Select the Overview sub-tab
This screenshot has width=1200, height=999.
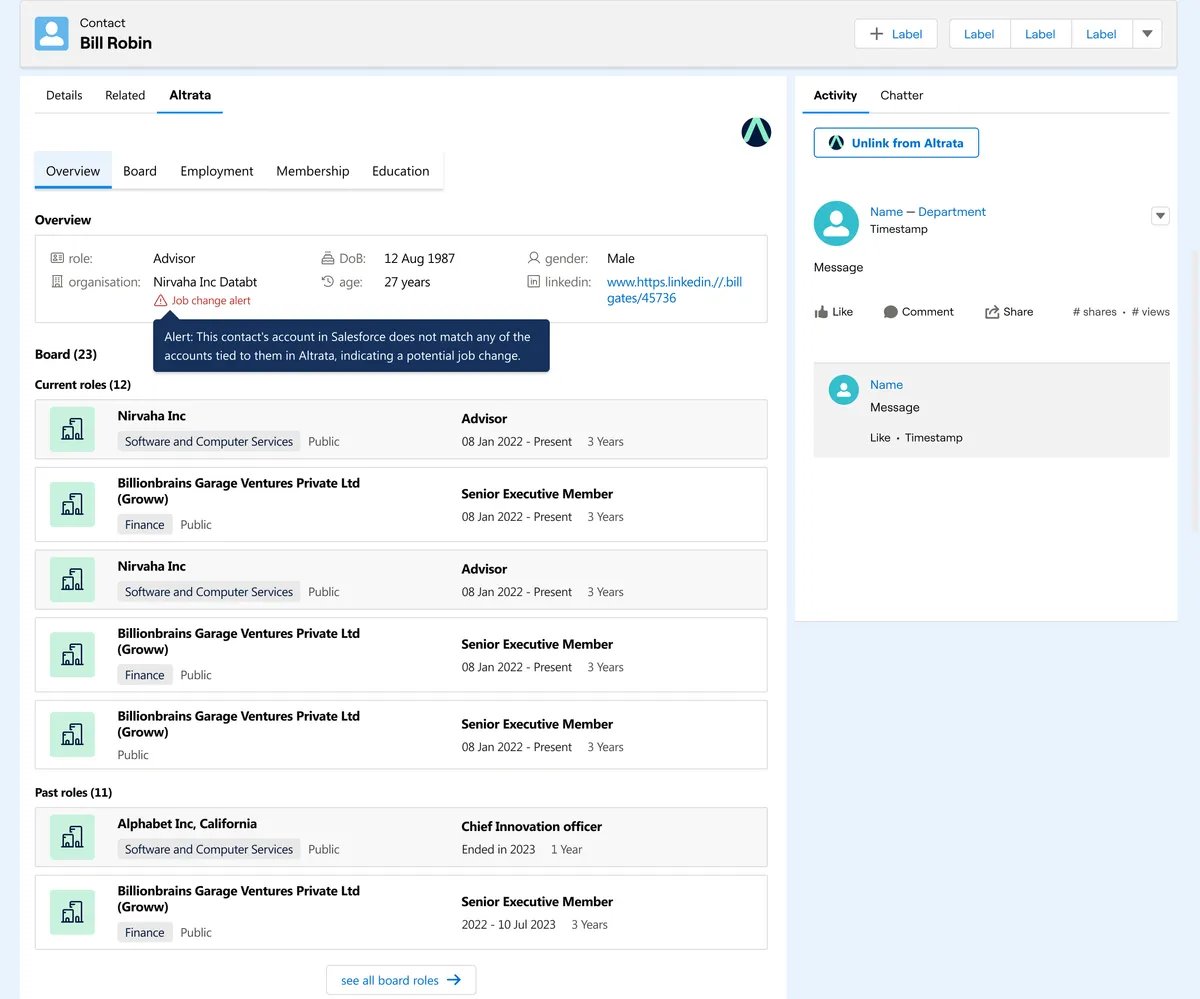73,171
